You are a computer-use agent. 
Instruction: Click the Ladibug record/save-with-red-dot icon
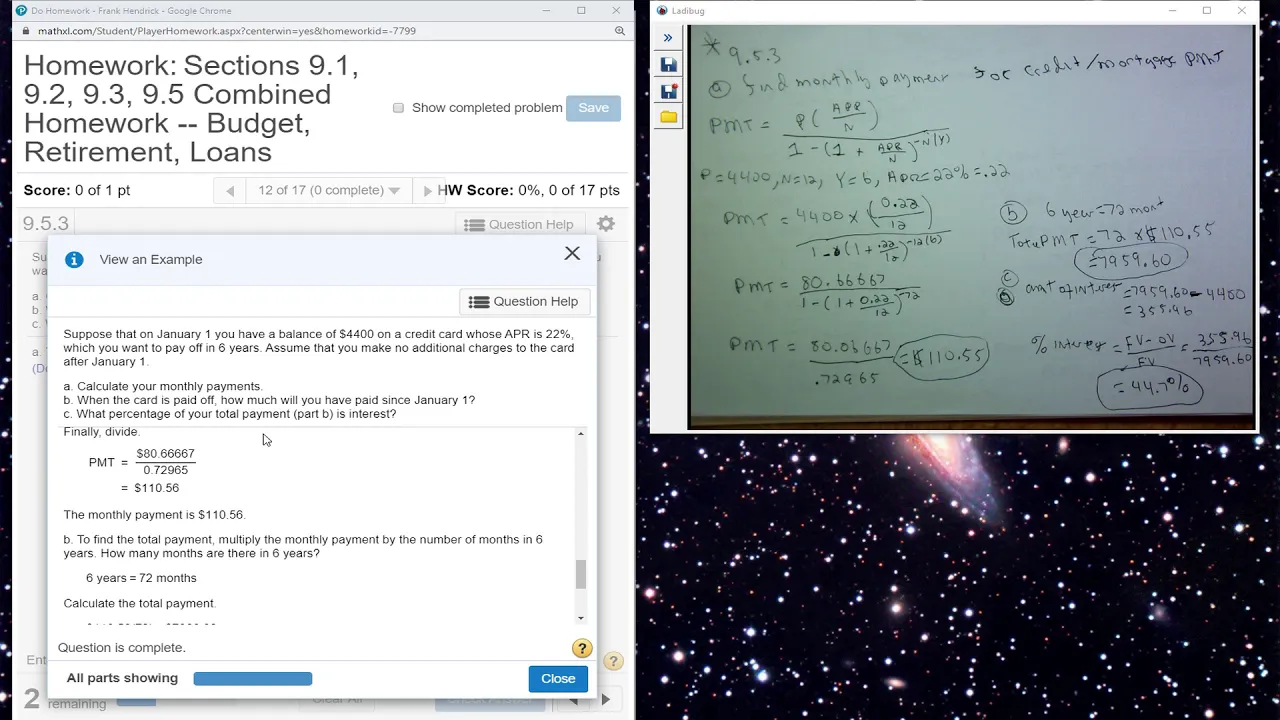point(668,91)
